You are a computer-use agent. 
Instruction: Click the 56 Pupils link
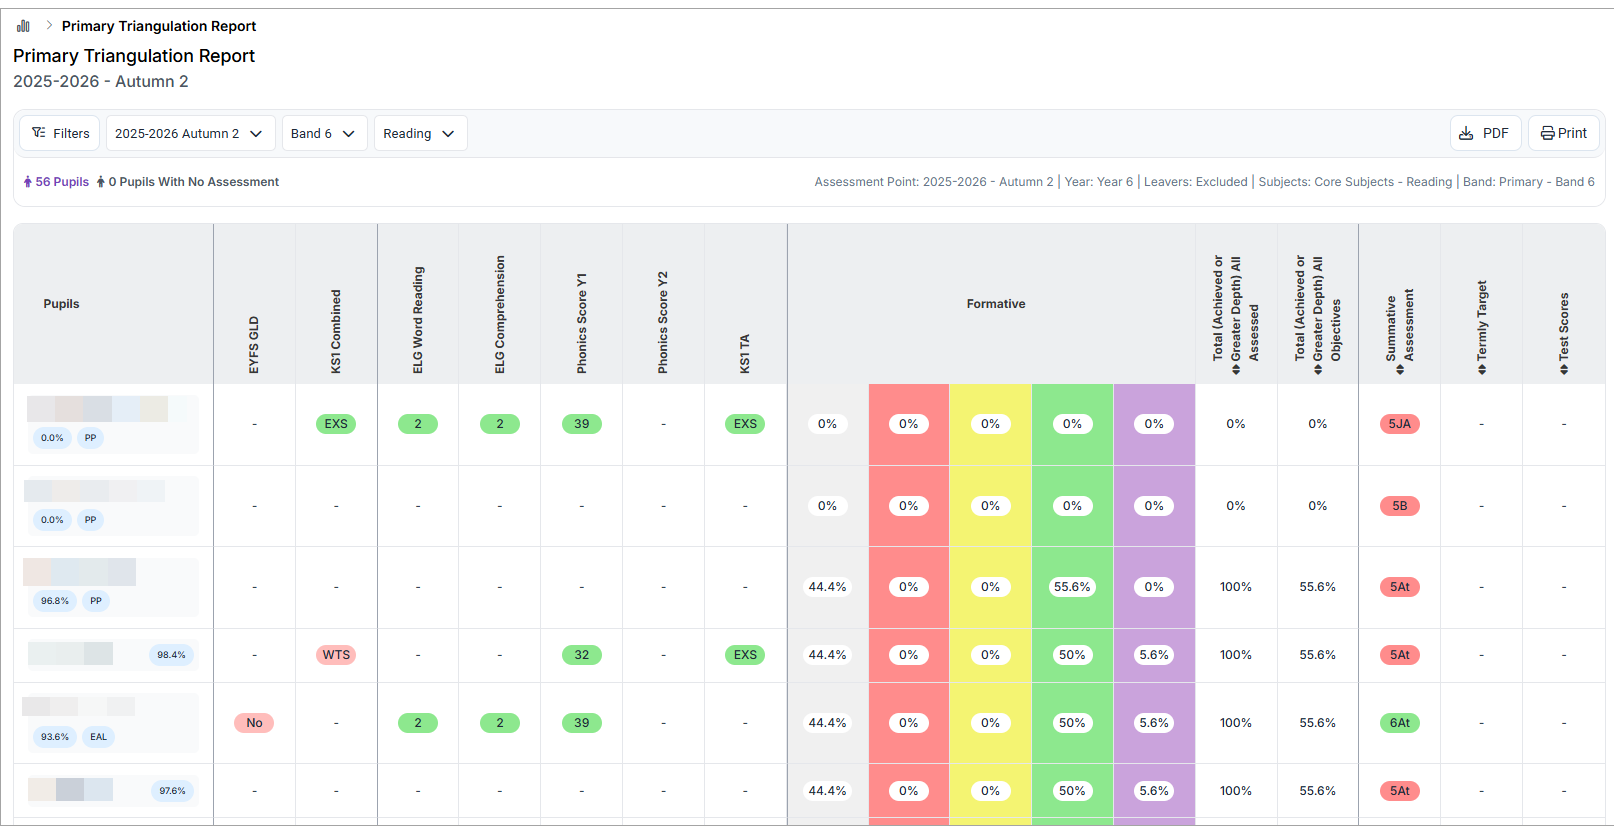click(56, 182)
